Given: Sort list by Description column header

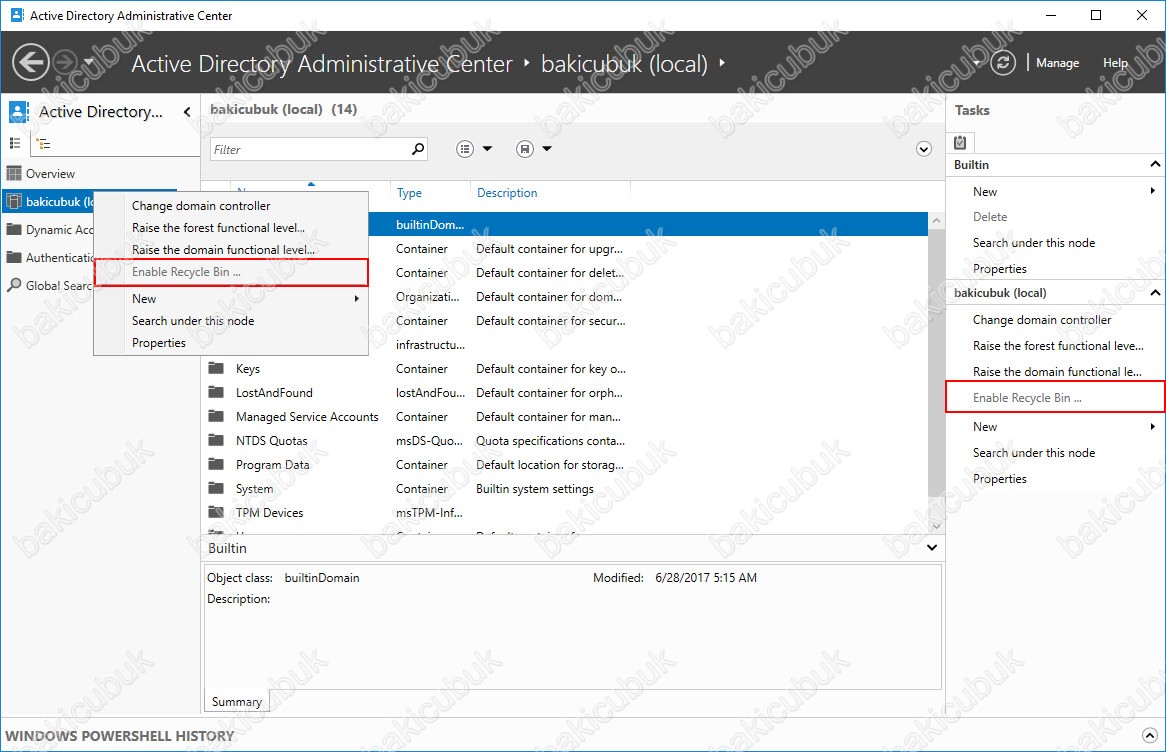Looking at the screenshot, I should point(507,193).
